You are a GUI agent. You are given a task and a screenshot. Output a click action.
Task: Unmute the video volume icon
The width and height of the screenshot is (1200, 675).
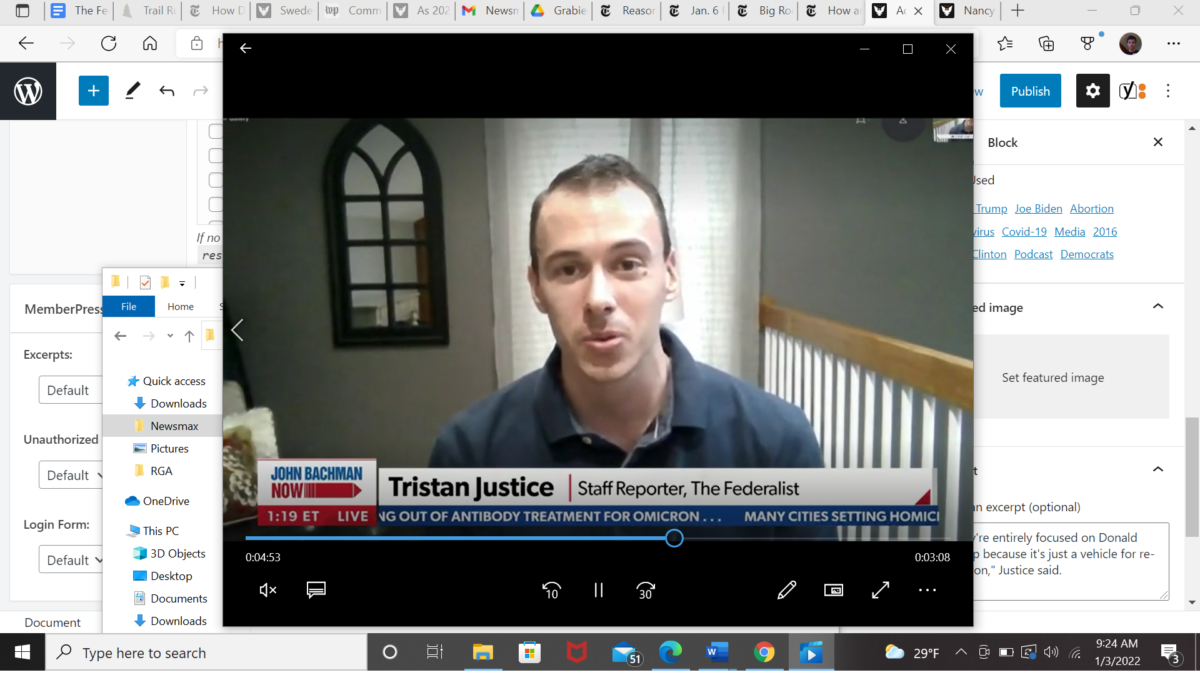point(268,590)
